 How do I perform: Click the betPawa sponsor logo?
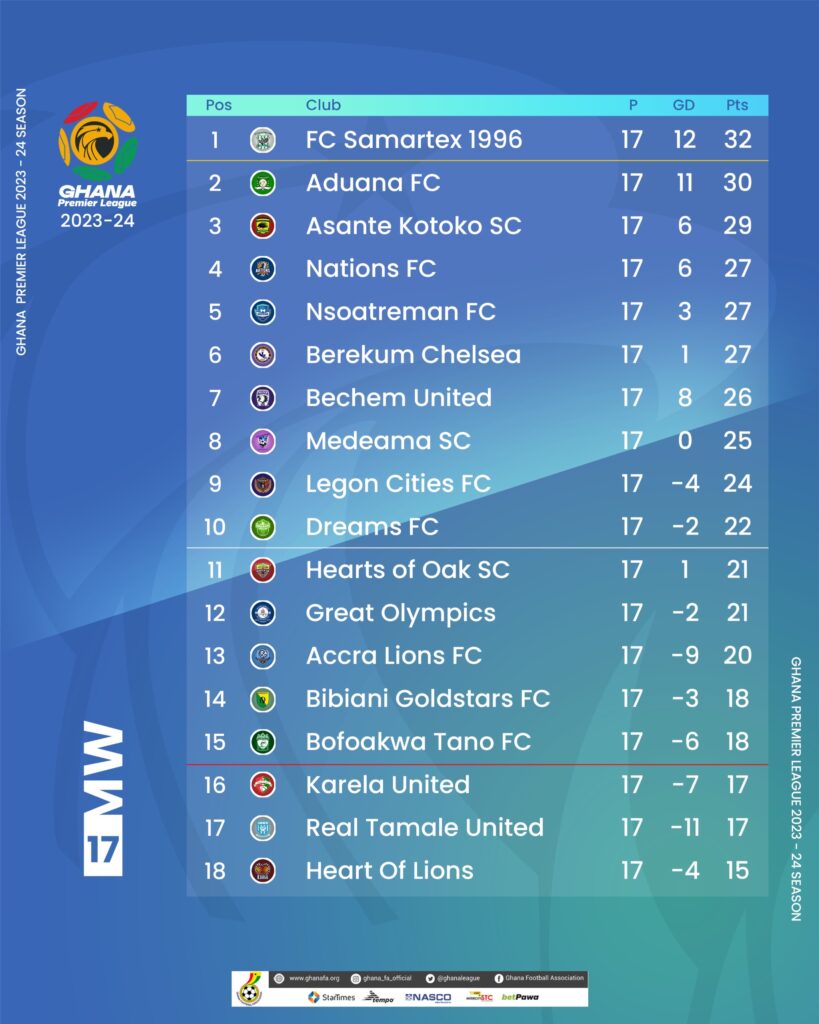coord(520,997)
